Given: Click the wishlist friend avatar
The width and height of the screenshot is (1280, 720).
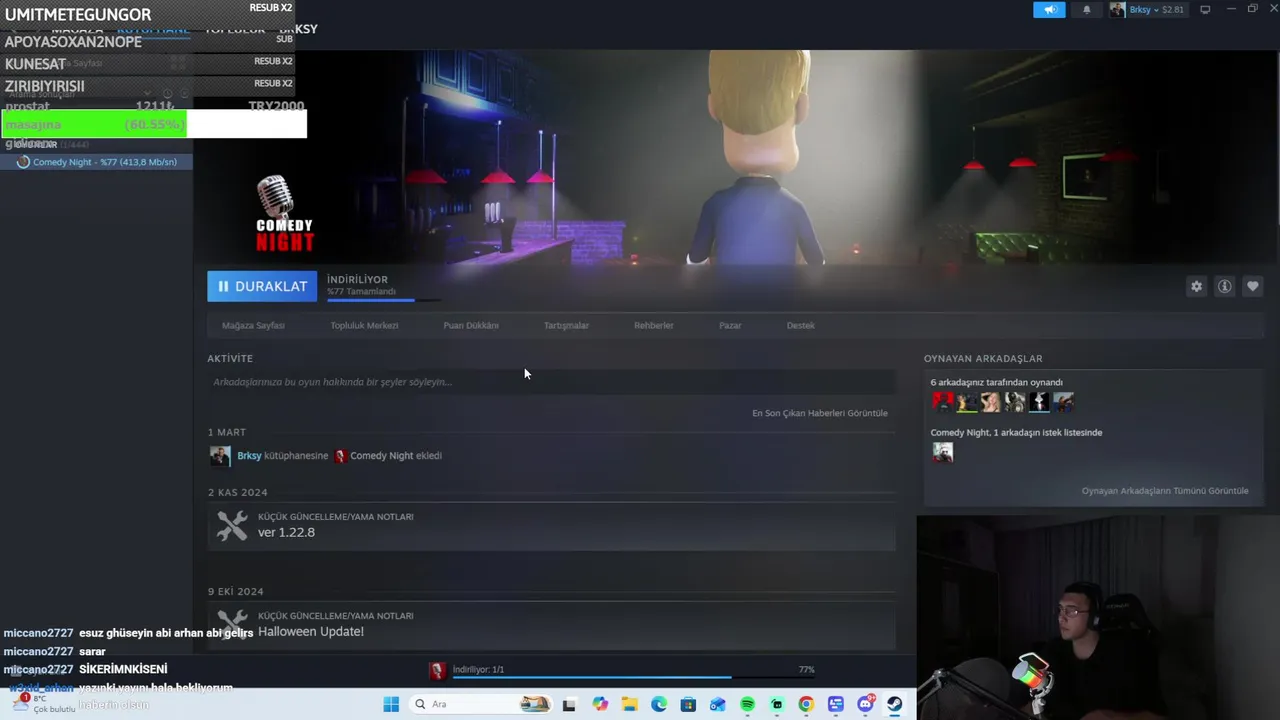Looking at the screenshot, I should pos(942,452).
